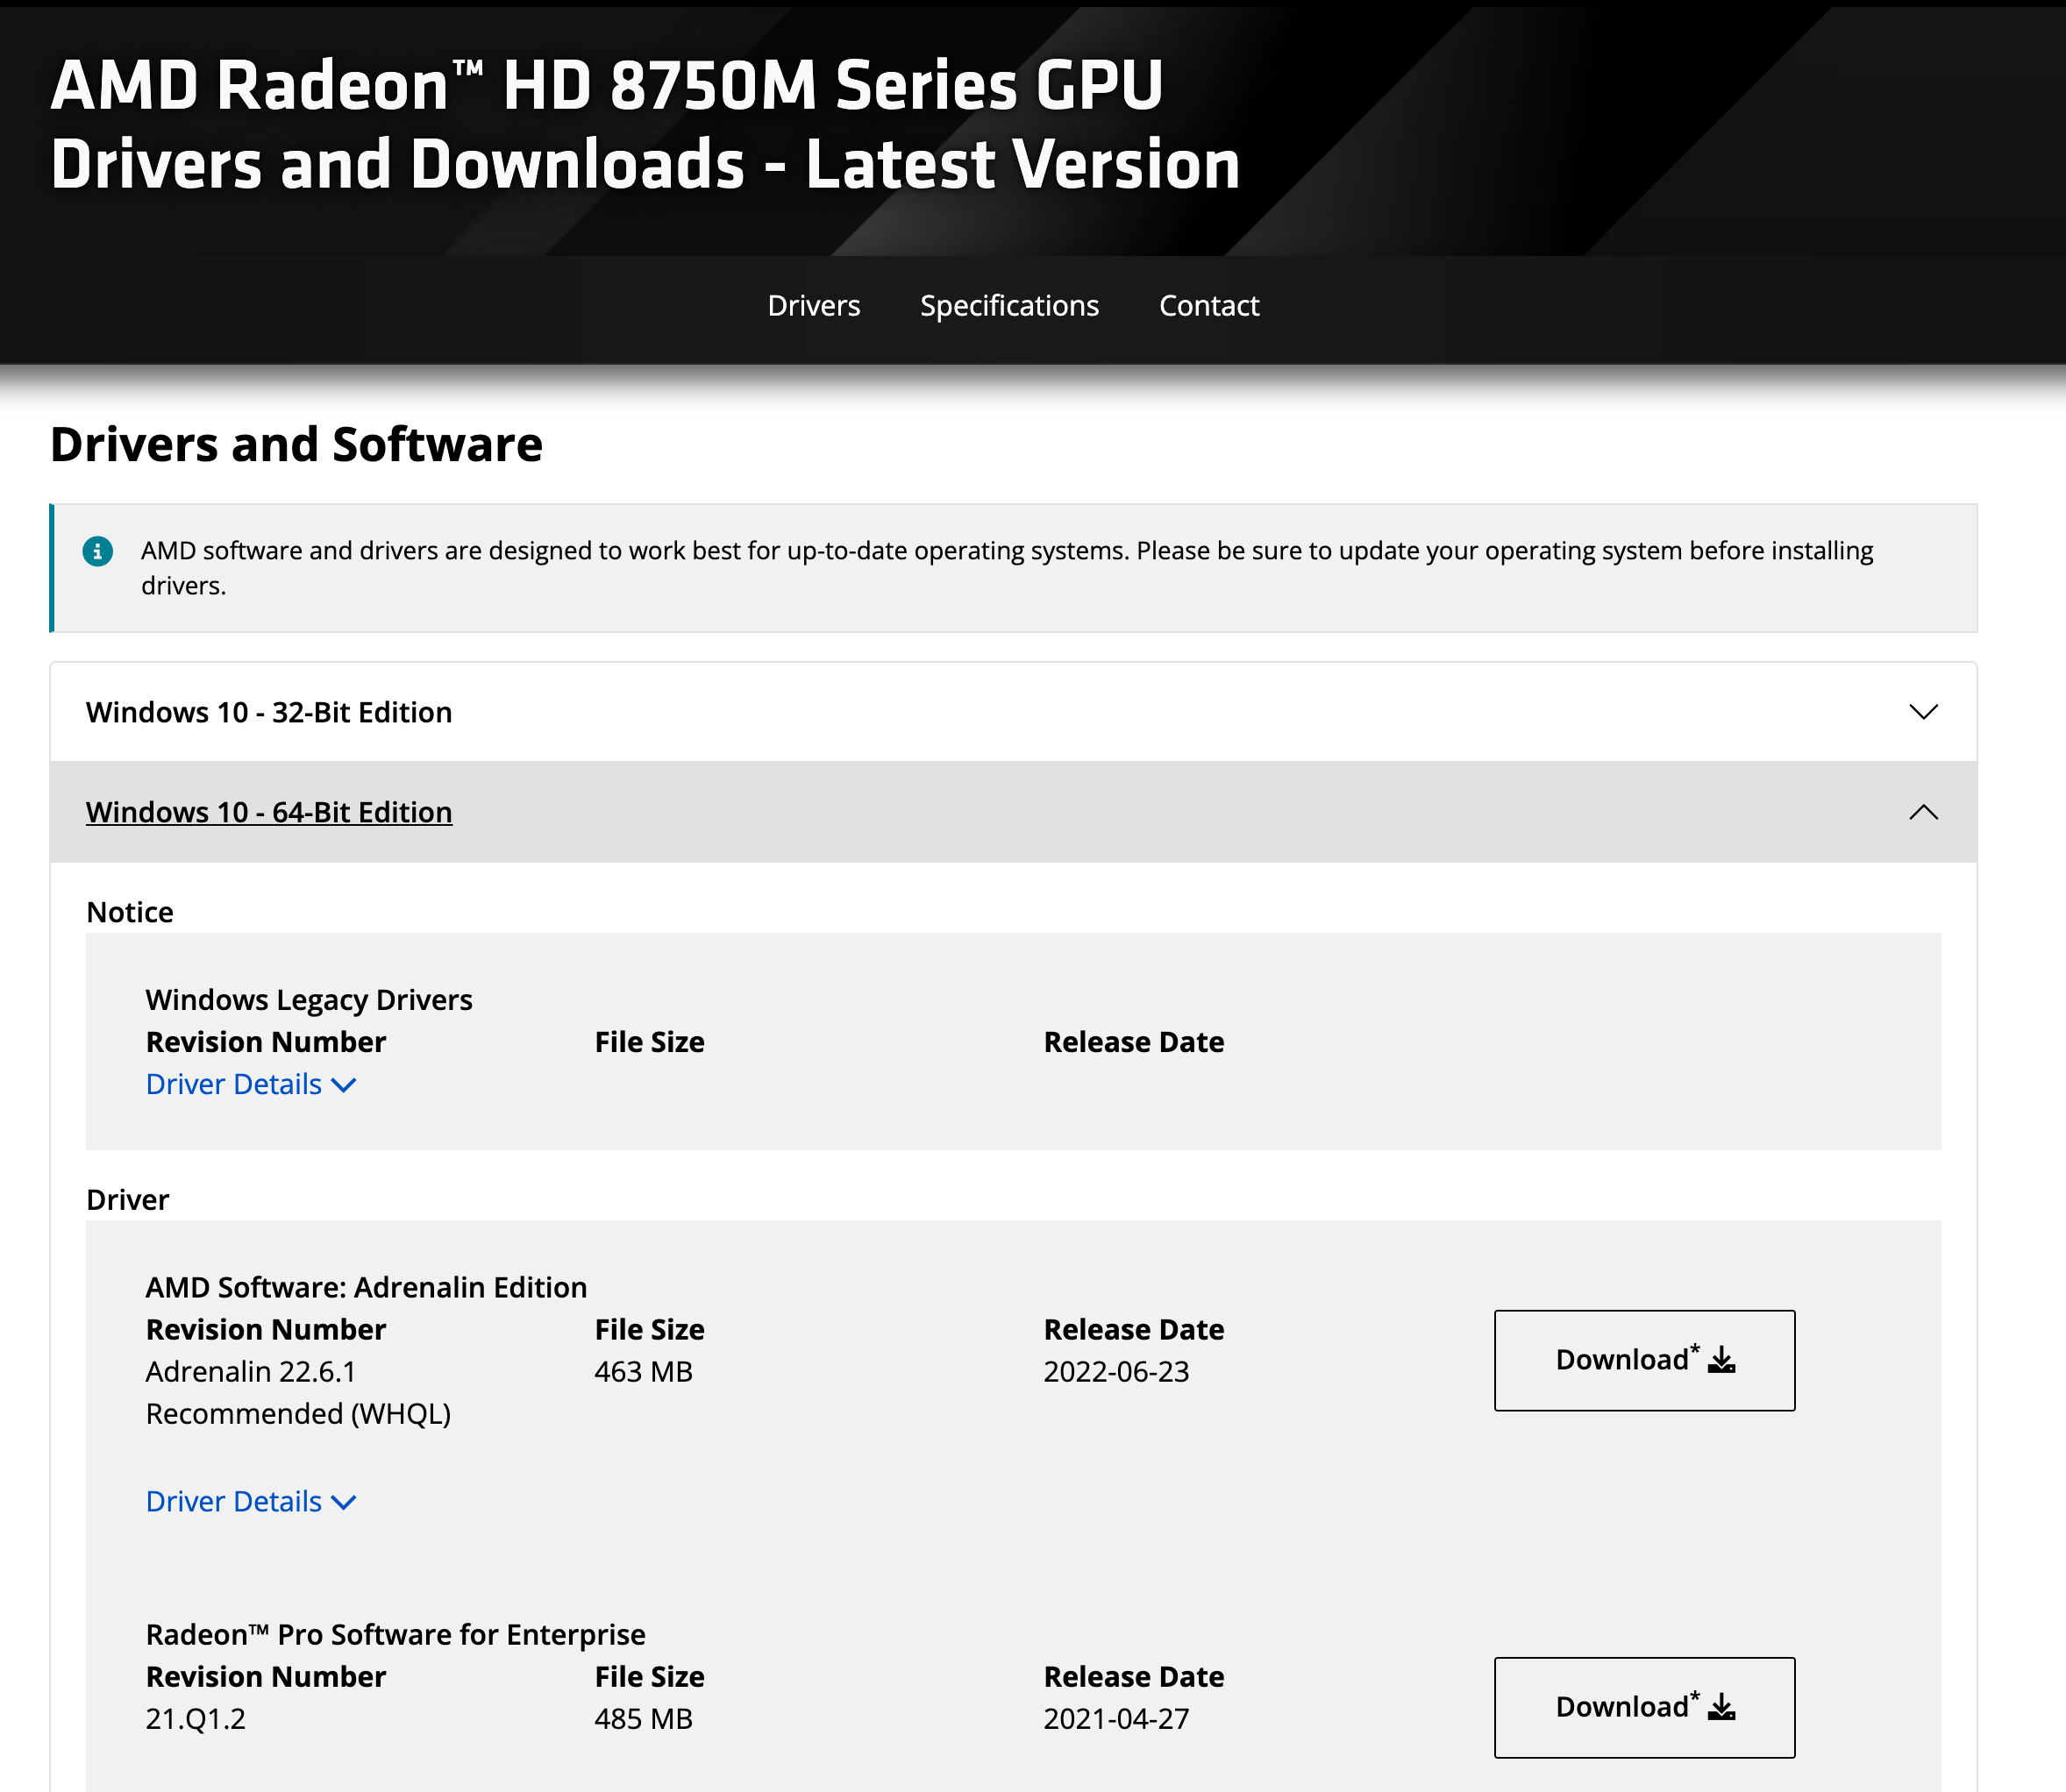Select the 'Adrenalin 22.6.1' revision text
The image size is (2066, 1792).
pos(250,1371)
